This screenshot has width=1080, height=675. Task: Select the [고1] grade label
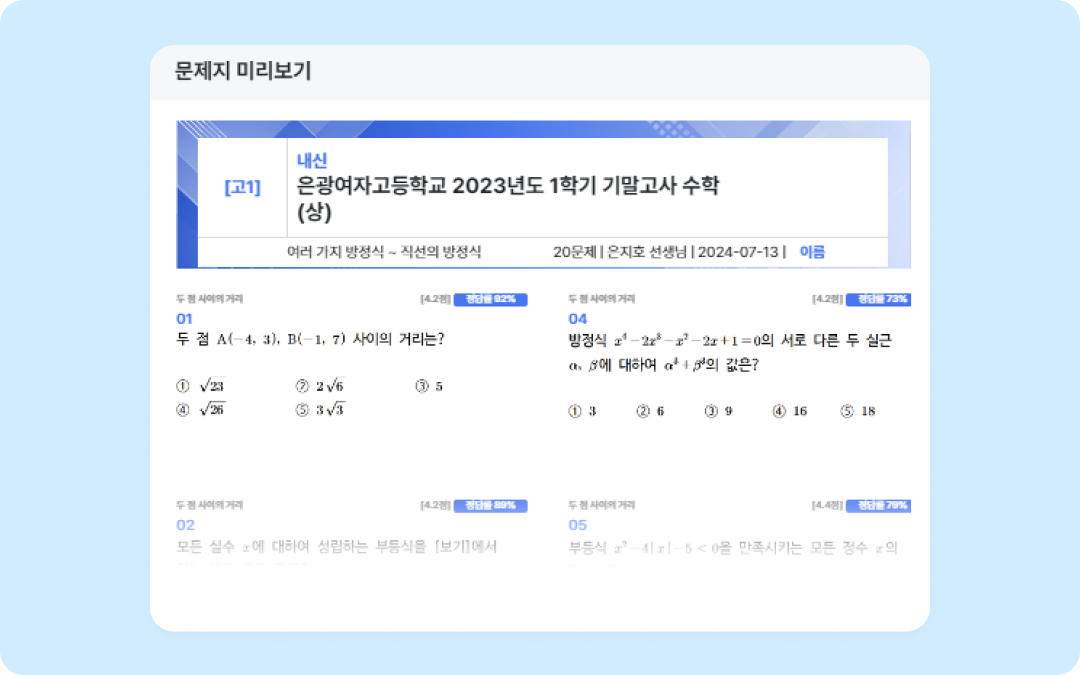tap(242, 187)
